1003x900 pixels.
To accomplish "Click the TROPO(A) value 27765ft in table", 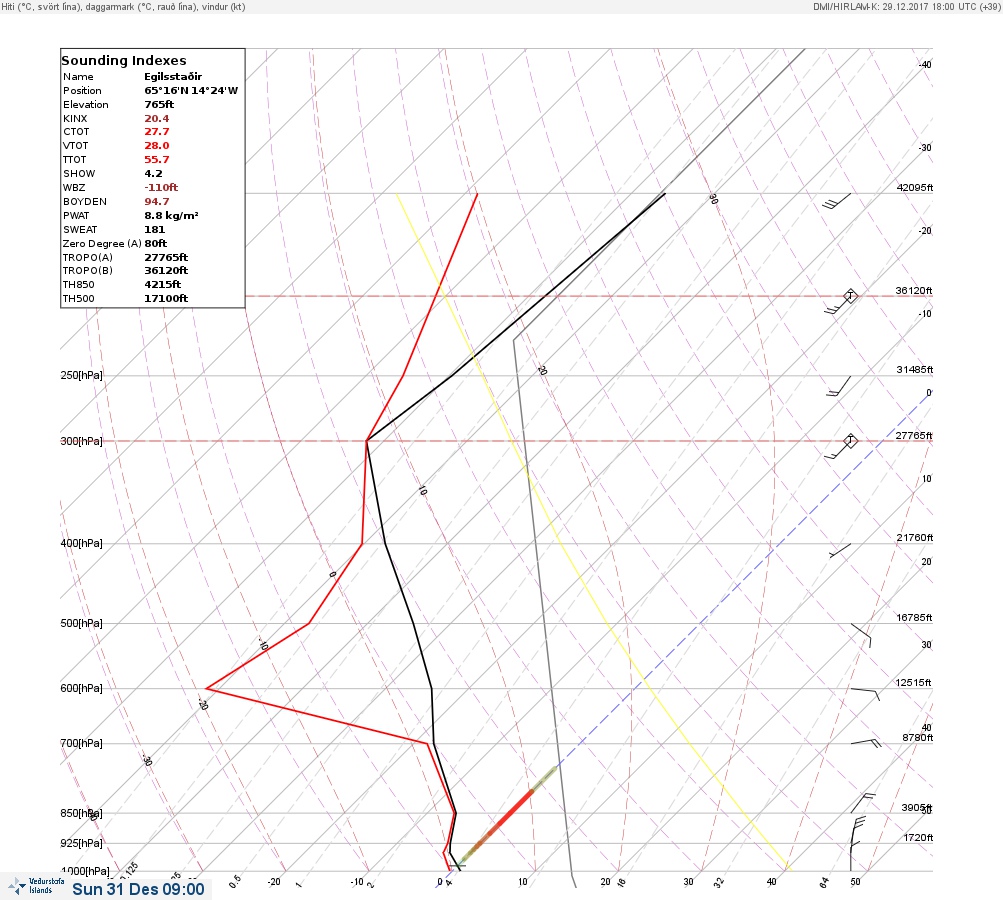I will (166, 257).
